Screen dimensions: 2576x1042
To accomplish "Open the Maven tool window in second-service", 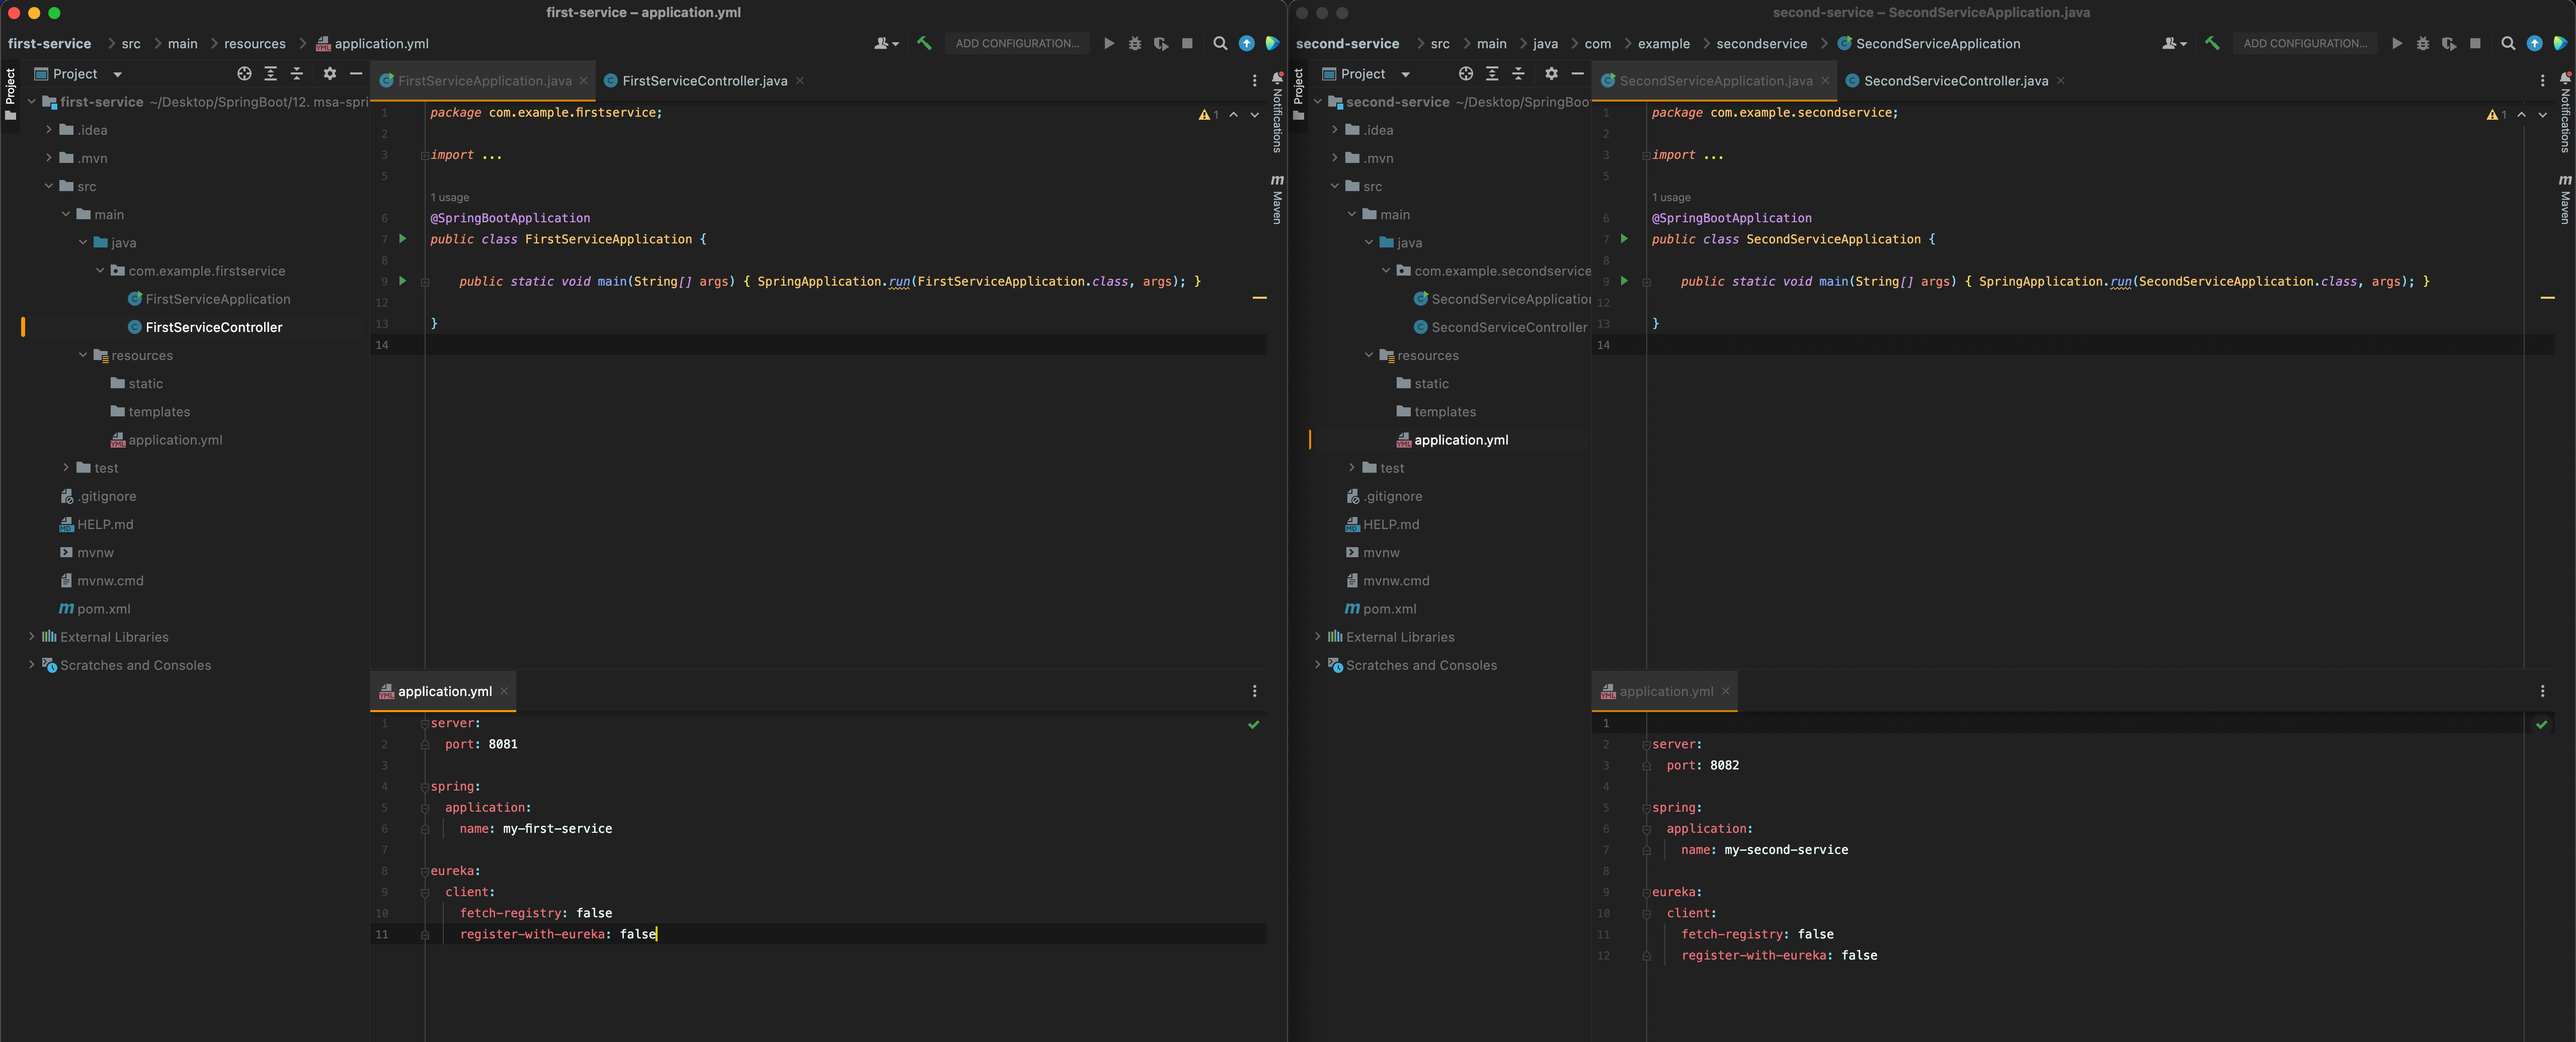I will [x=2565, y=199].
